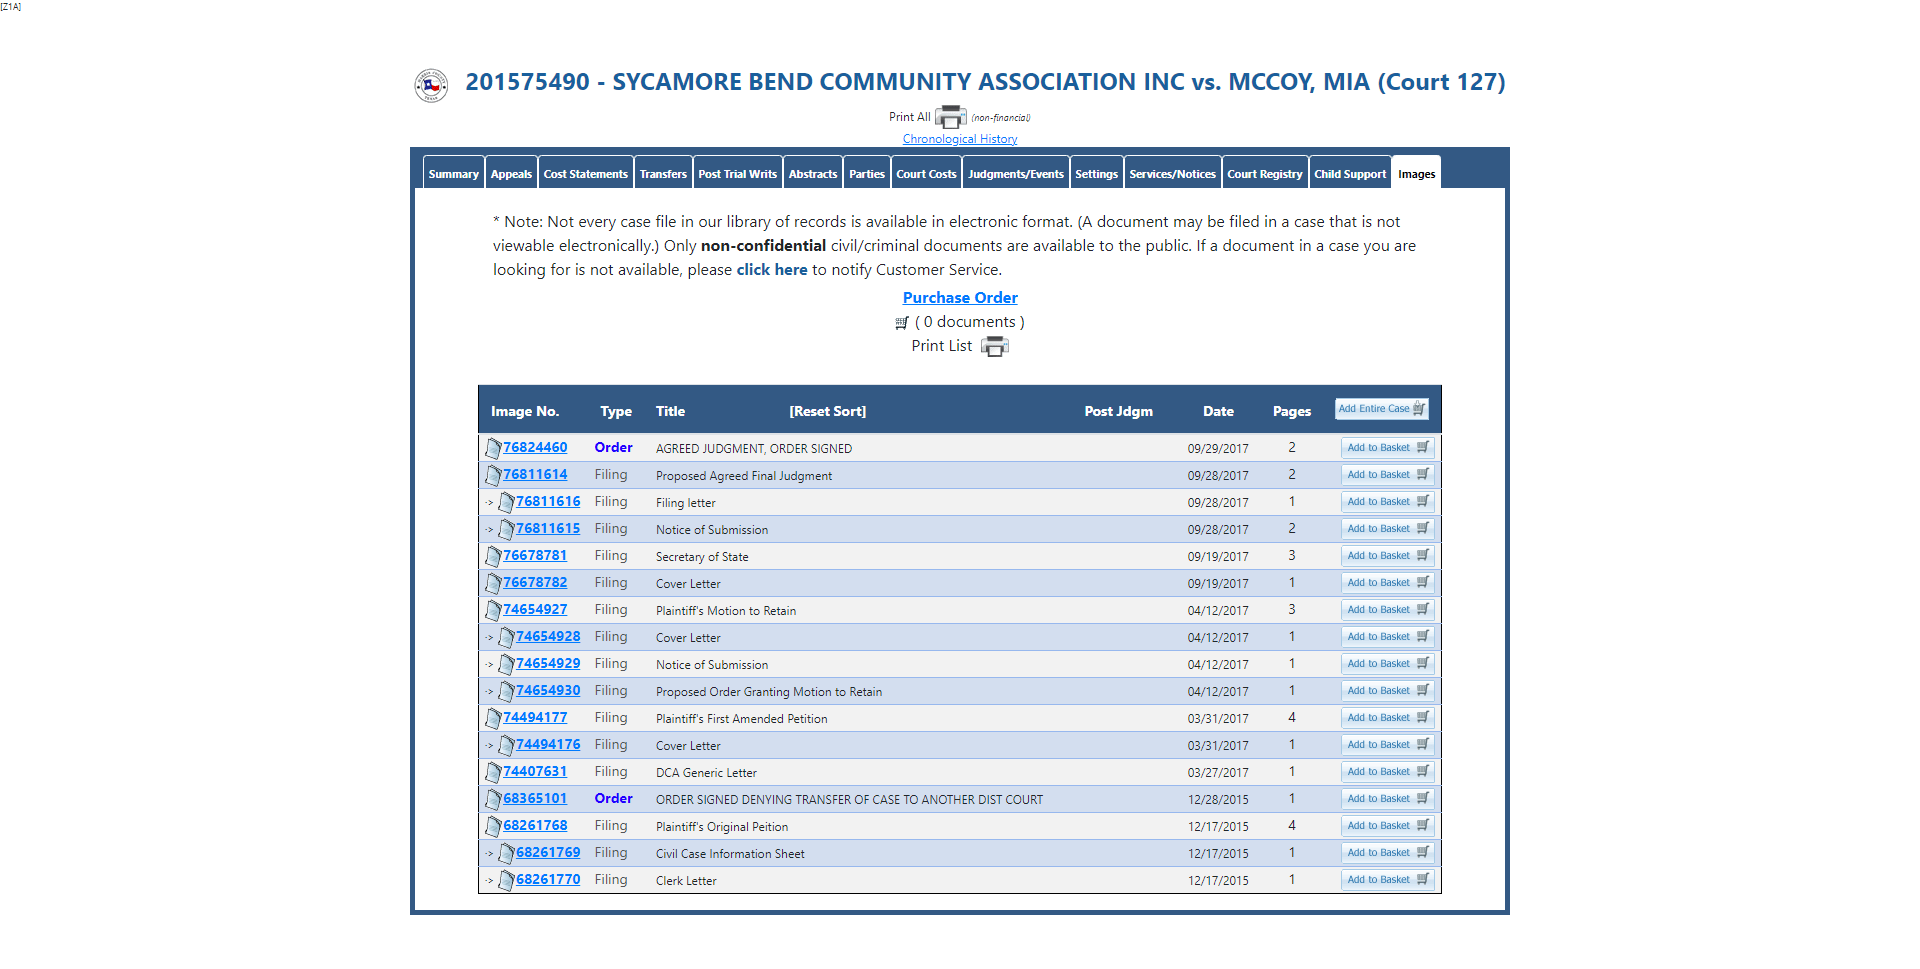Sort the table by Title column
The height and width of the screenshot is (969, 1920).
(x=670, y=412)
